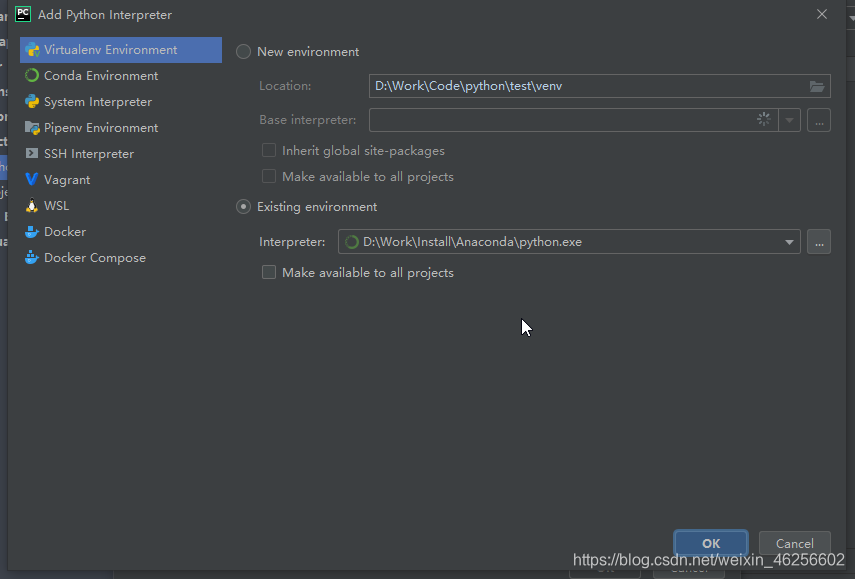The height and width of the screenshot is (579, 855).
Task: Select the New environment radio button
Action: tap(243, 52)
